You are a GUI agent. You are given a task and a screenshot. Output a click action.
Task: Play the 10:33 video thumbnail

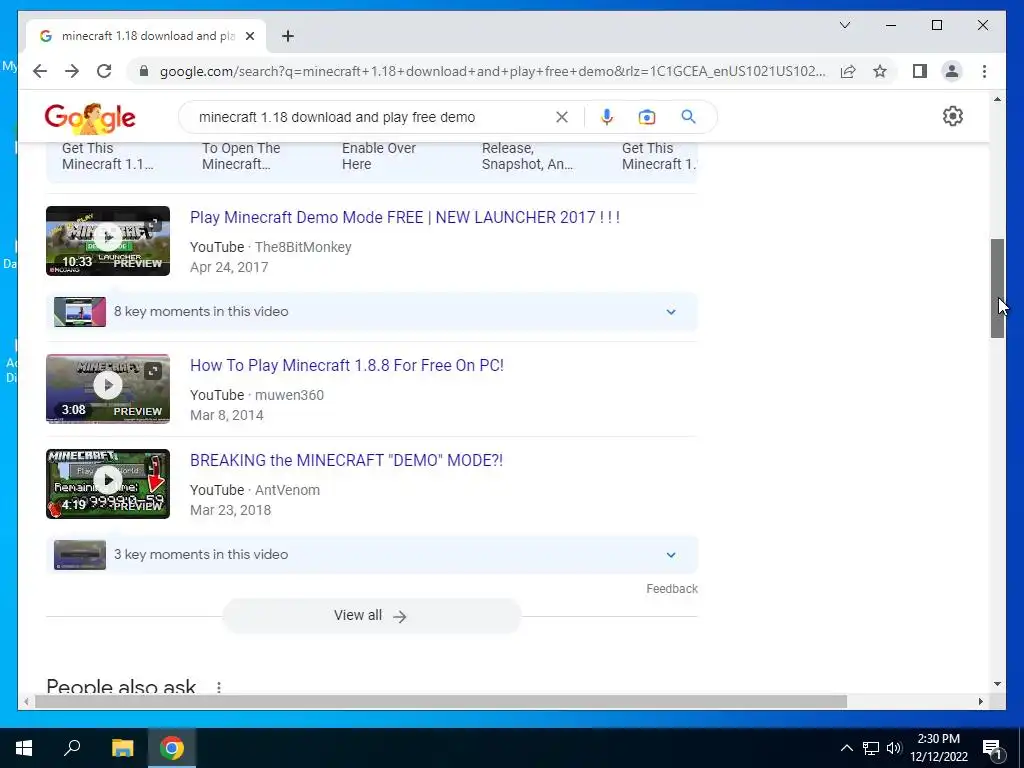click(108, 241)
